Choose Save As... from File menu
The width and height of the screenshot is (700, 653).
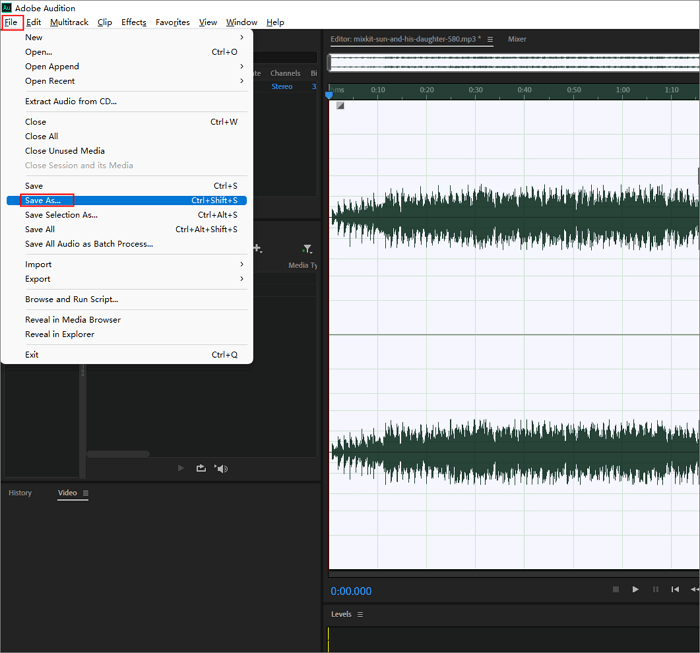[x=127, y=200]
